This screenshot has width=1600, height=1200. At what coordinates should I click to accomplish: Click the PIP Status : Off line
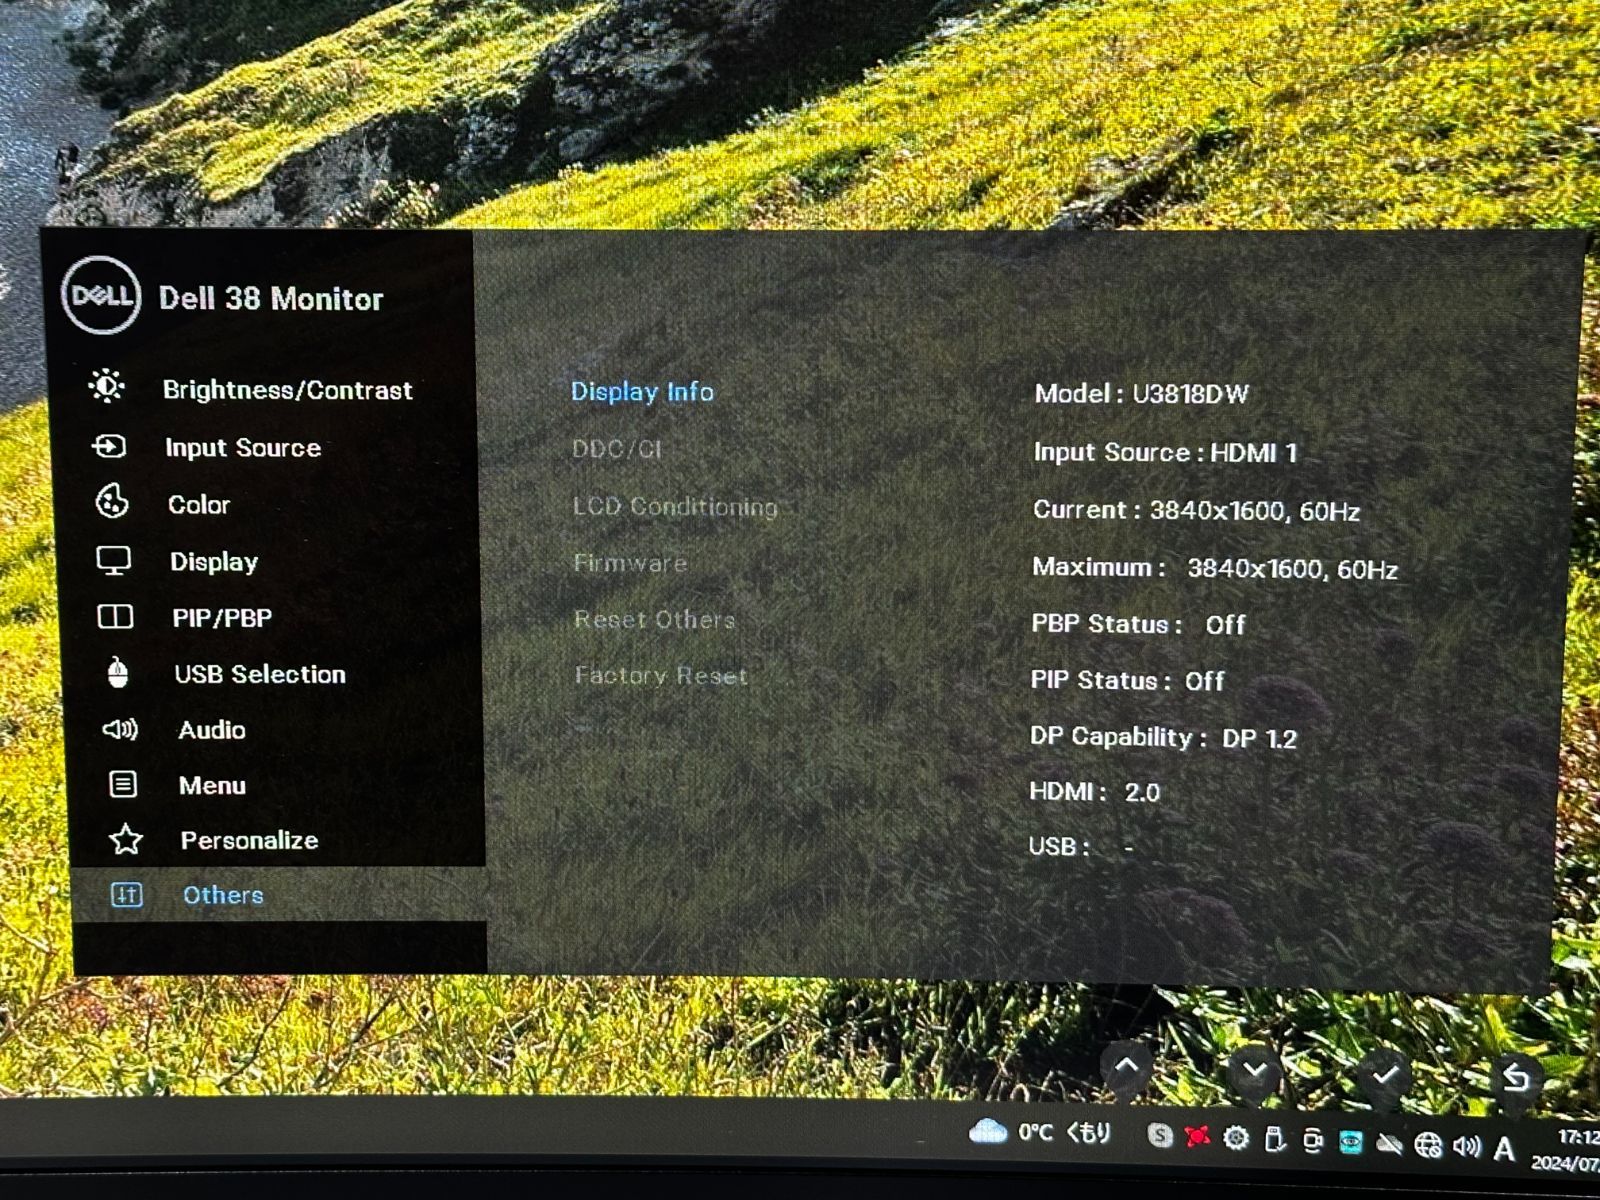[x=1127, y=681]
